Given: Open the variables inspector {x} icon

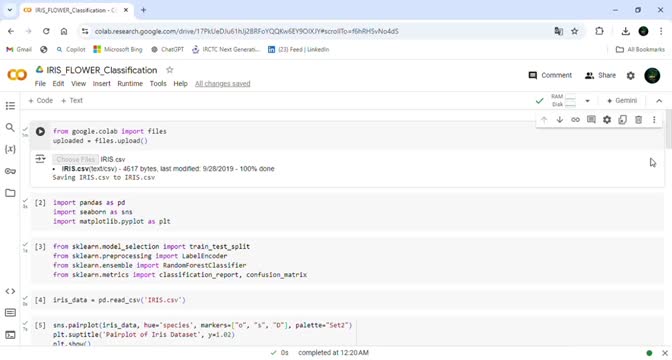Looking at the screenshot, I should tap(10, 149).
